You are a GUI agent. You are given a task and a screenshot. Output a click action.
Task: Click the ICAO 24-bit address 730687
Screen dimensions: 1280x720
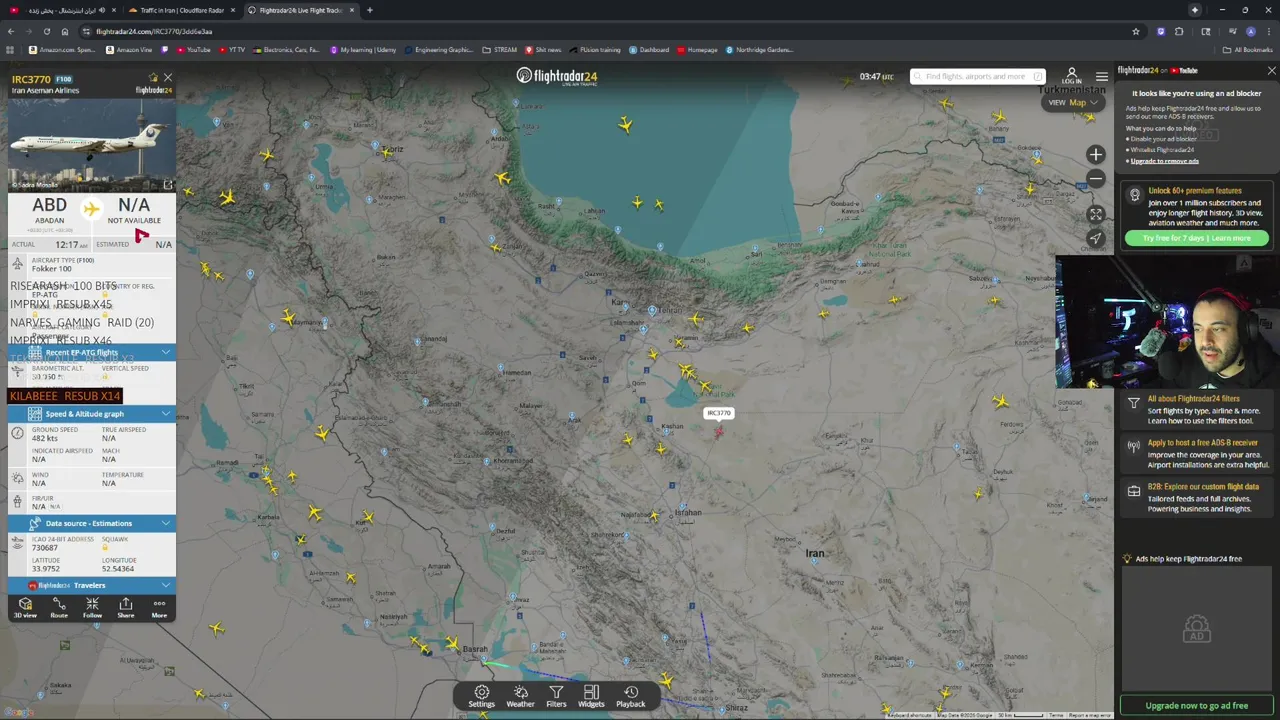[x=44, y=547]
